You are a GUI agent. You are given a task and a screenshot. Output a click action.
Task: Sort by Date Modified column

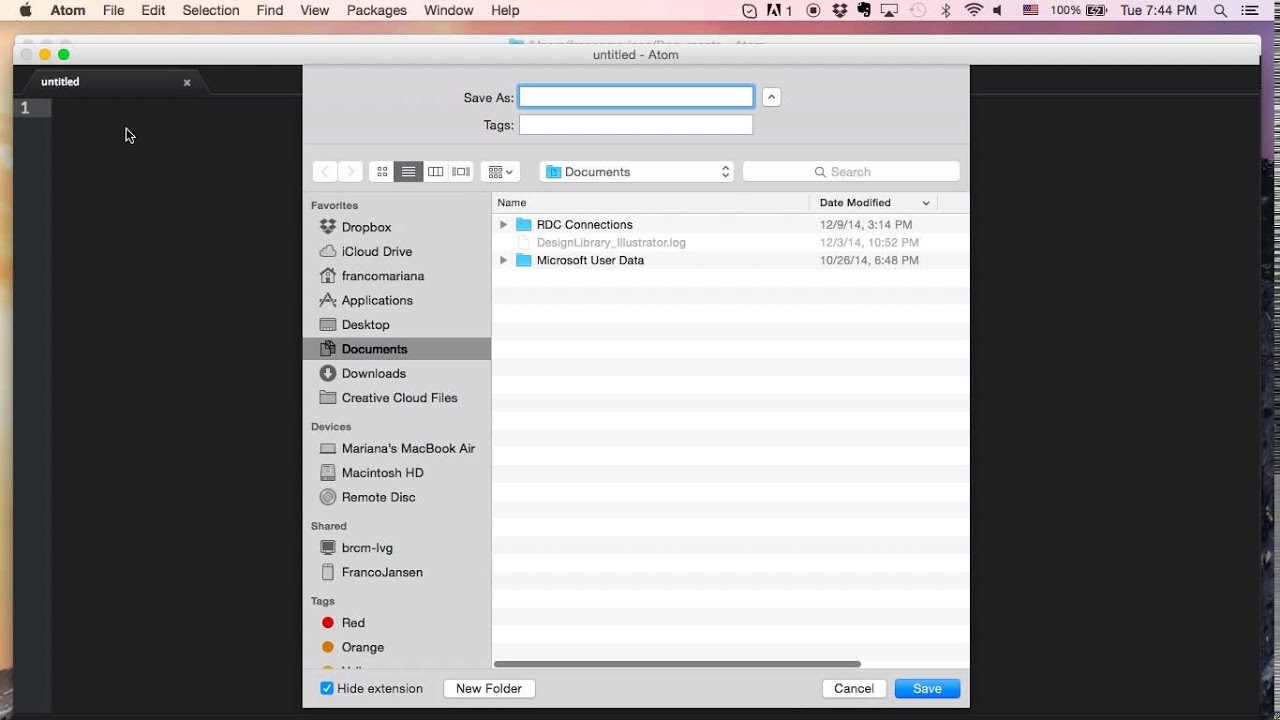[x=874, y=203]
